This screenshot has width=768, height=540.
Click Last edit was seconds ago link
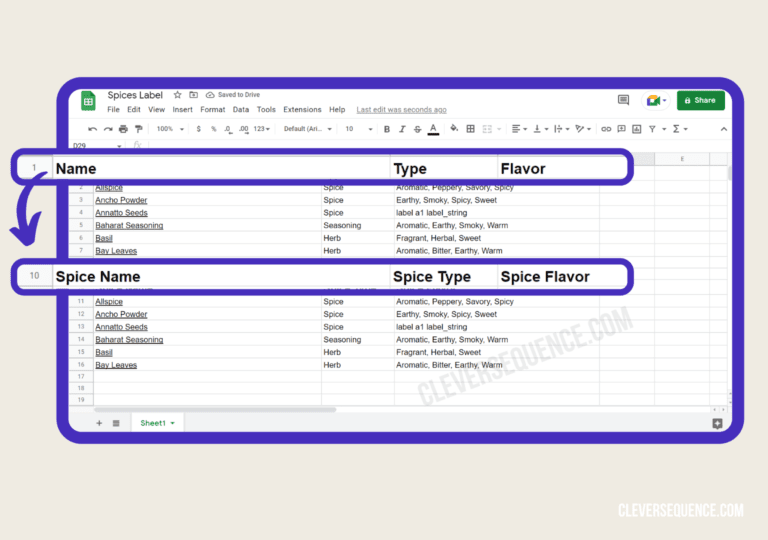tap(401, 110)
